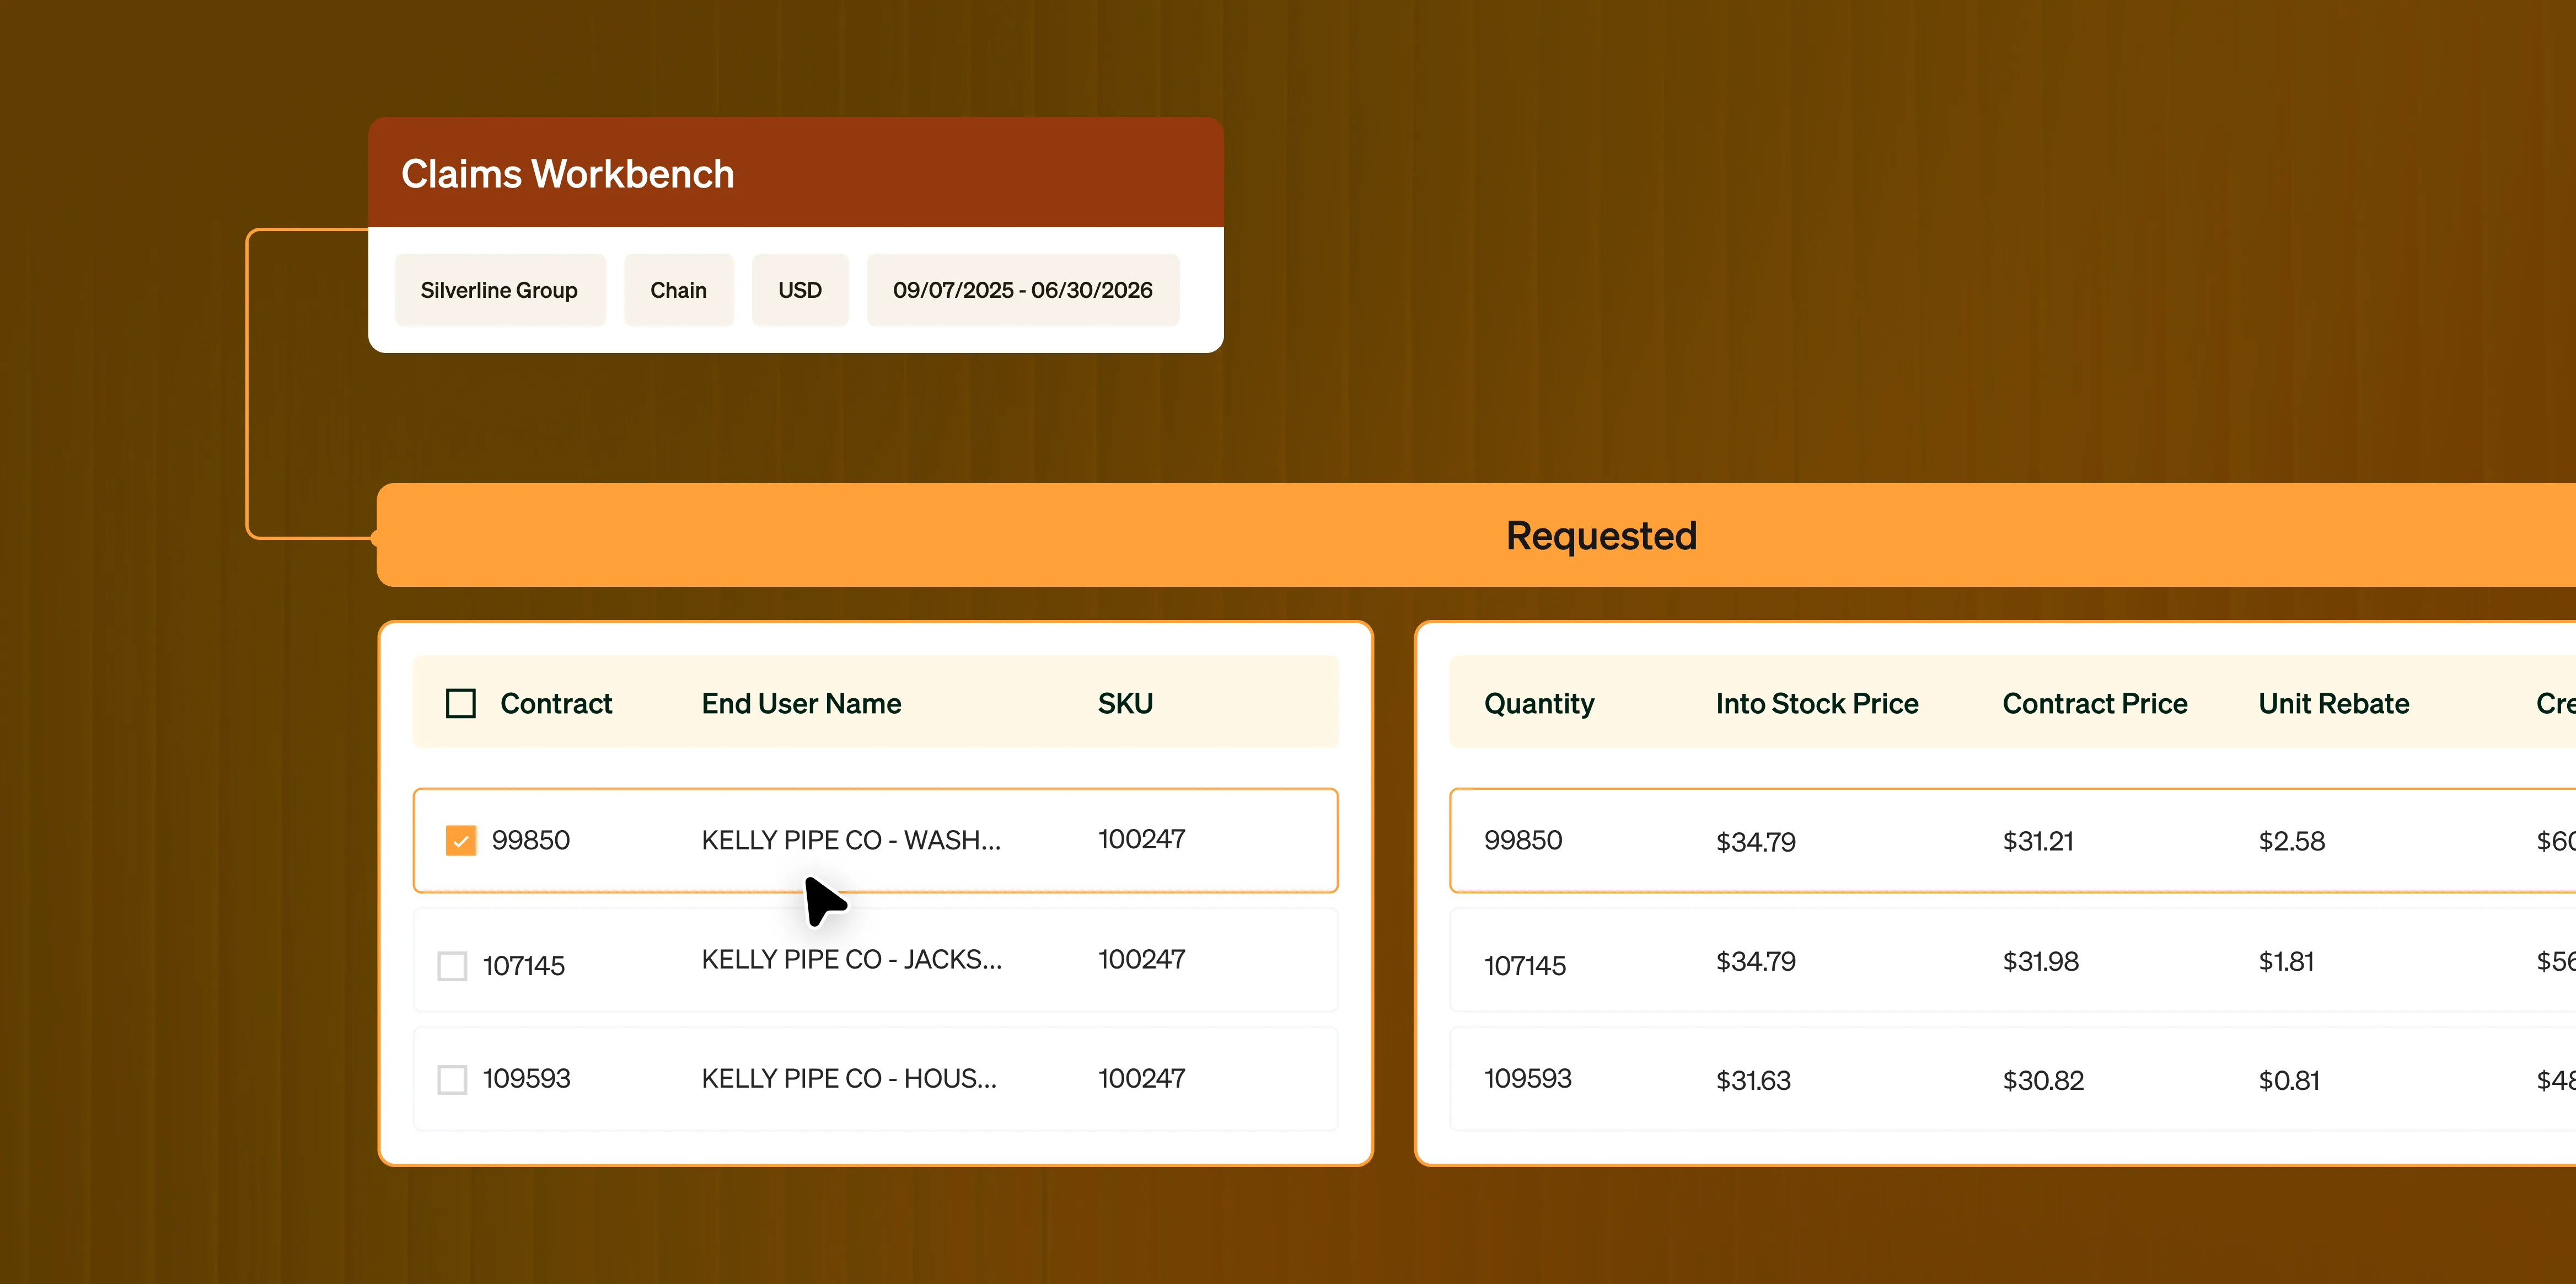Check the contract 107145 checkbox
2576x1284 pixels.
[452, 965]
